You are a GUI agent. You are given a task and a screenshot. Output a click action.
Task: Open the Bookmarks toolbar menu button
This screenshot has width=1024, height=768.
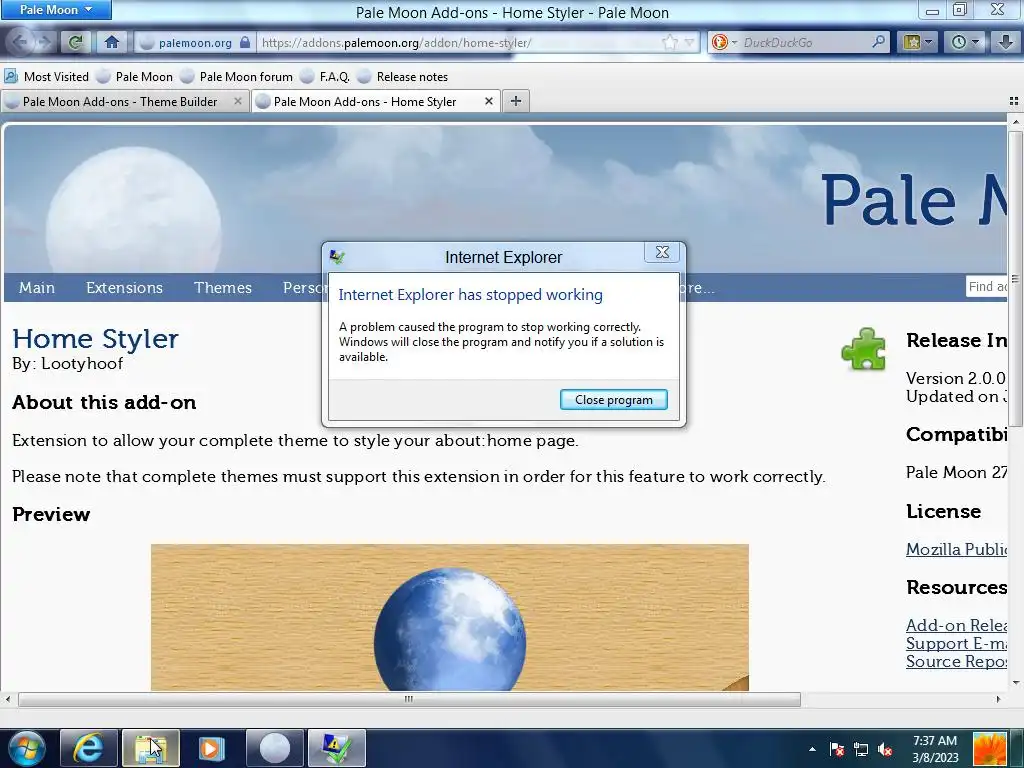pos(918,42)
